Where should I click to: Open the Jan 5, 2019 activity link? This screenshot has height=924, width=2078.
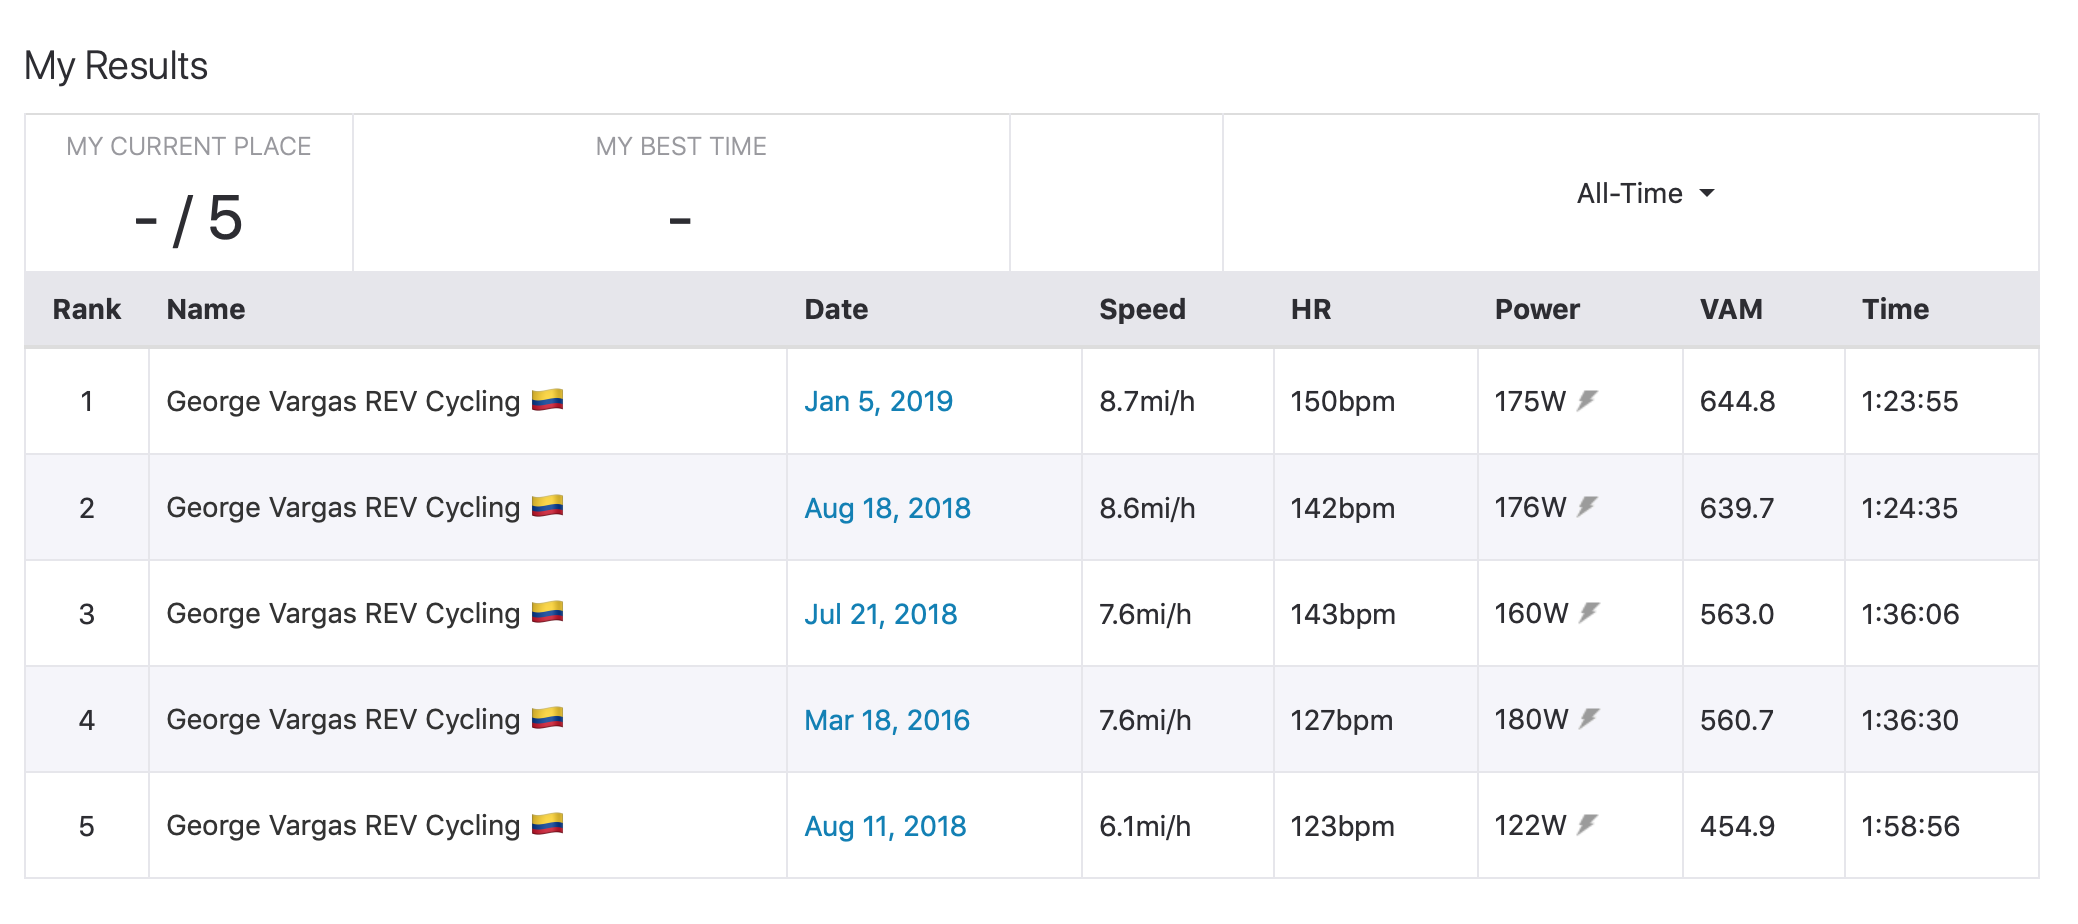[x=878, y=400]
